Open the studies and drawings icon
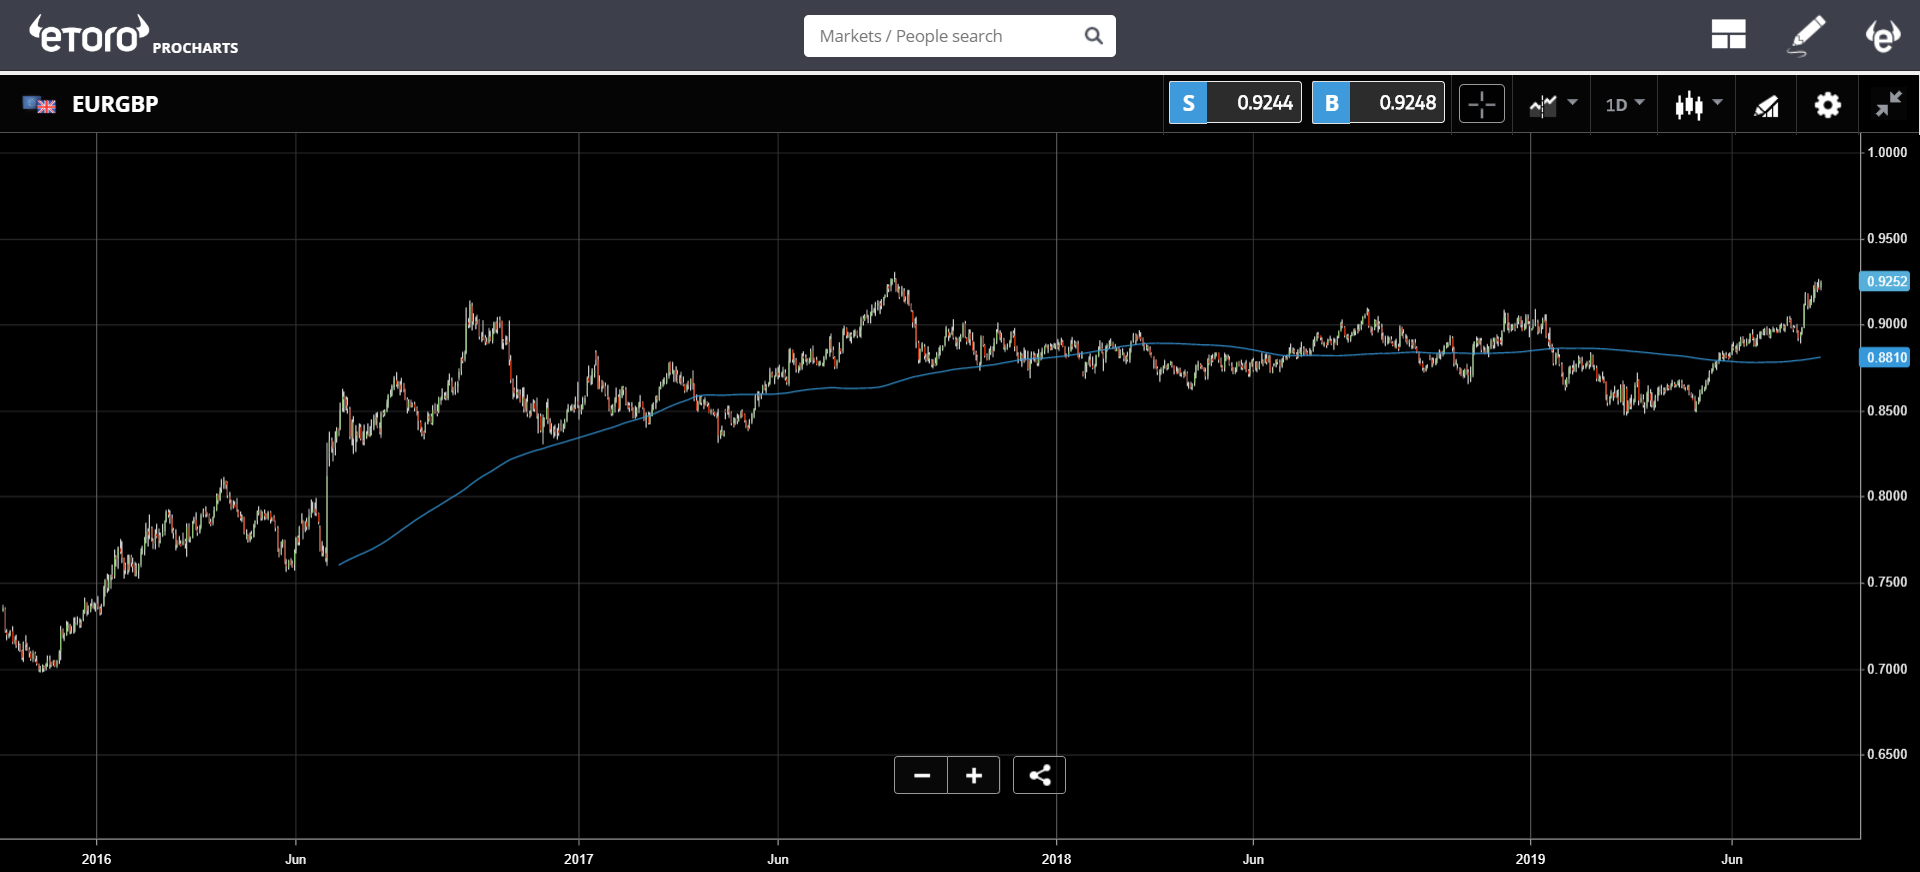The height and width of the screenshot is (872, 1920). click(1767, 105)
